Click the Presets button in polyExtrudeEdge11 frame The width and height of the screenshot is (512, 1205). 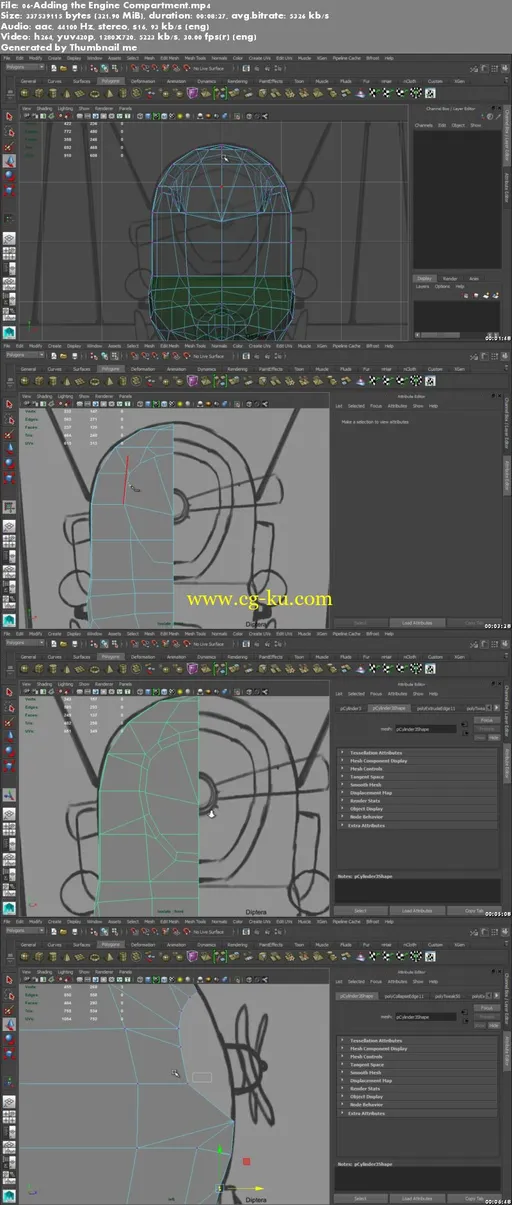(485, 728)
